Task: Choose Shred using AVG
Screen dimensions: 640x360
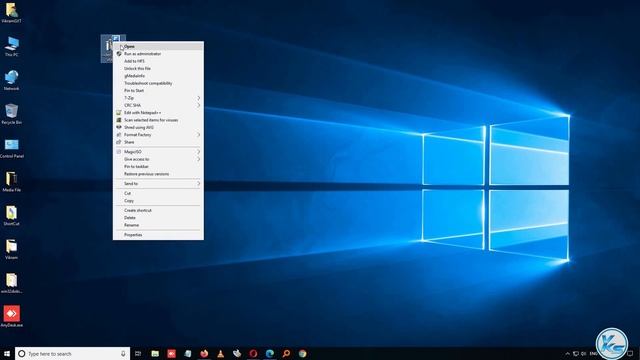Action: point(158,127)
